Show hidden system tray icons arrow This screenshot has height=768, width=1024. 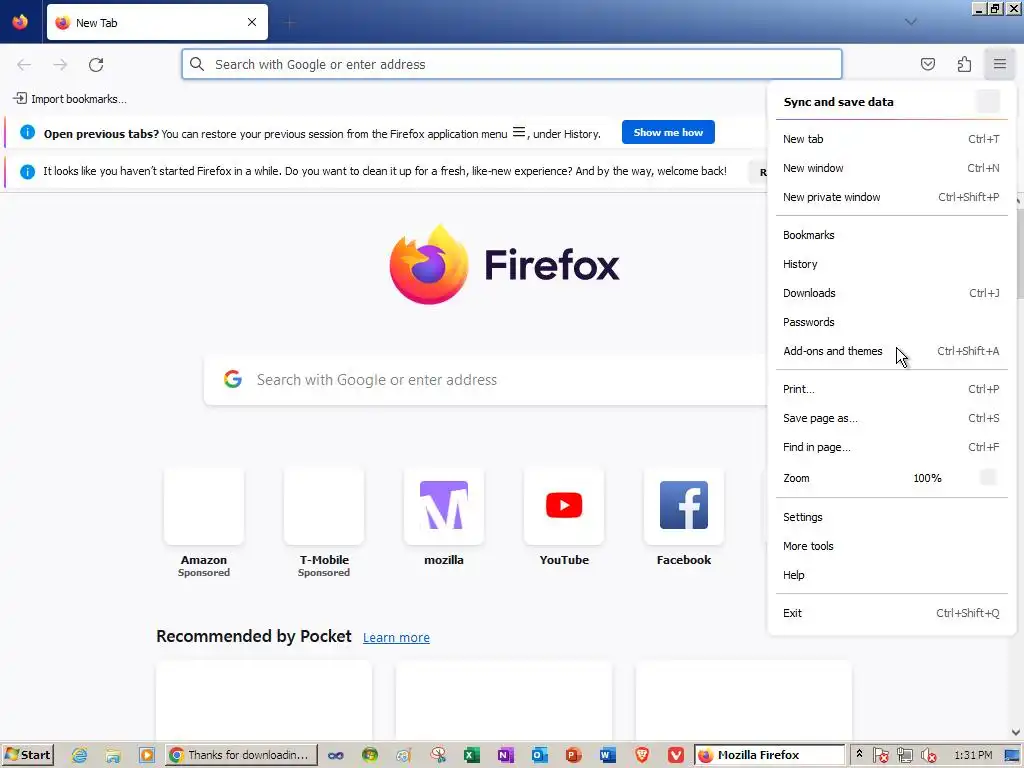point(859,754)
